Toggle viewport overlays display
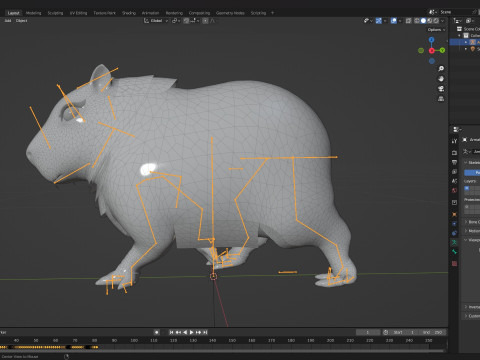The height and width of the screenshot is (360, 480). click(x=394, y=21)
